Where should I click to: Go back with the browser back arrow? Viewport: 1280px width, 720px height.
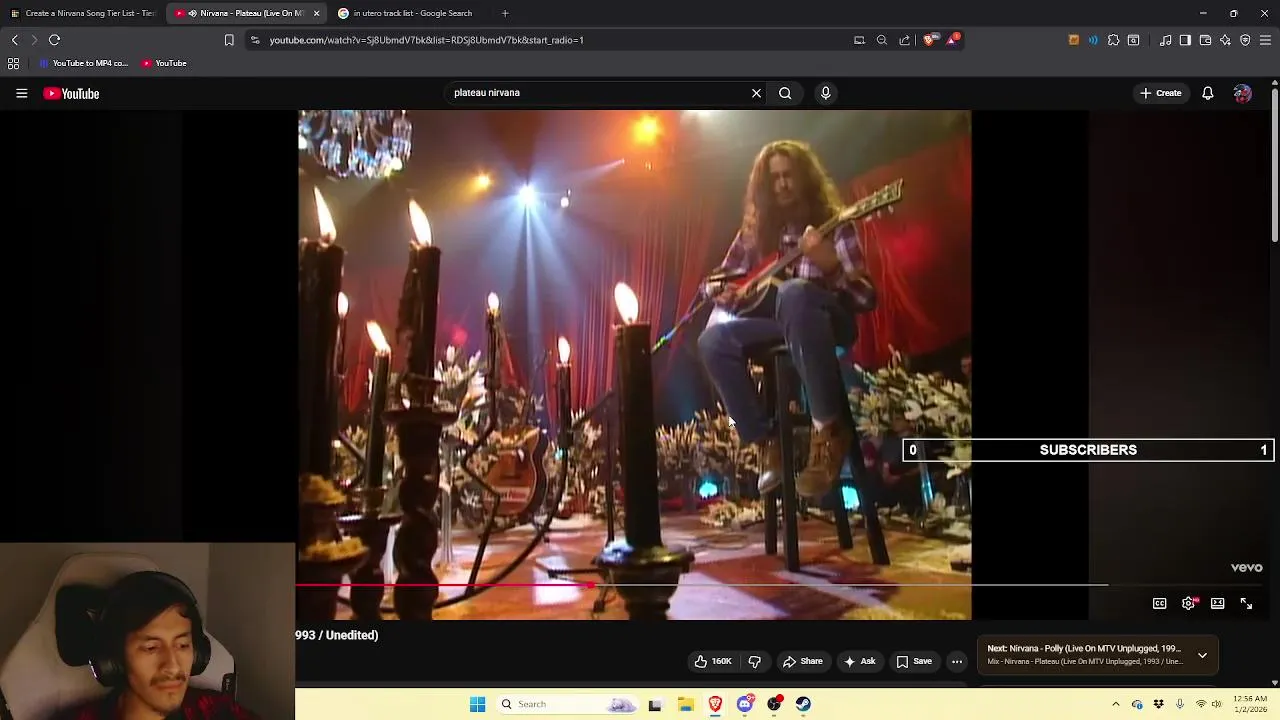[x=14, y=40]
